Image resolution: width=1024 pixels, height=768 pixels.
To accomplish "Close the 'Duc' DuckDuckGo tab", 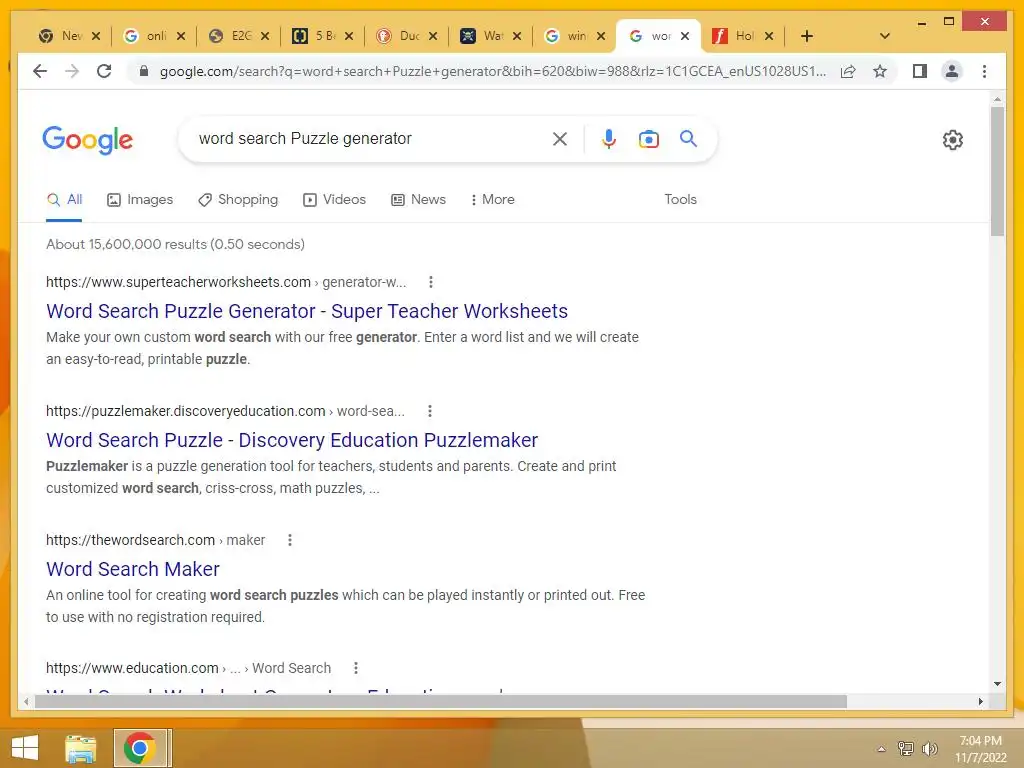I will 433,36.
